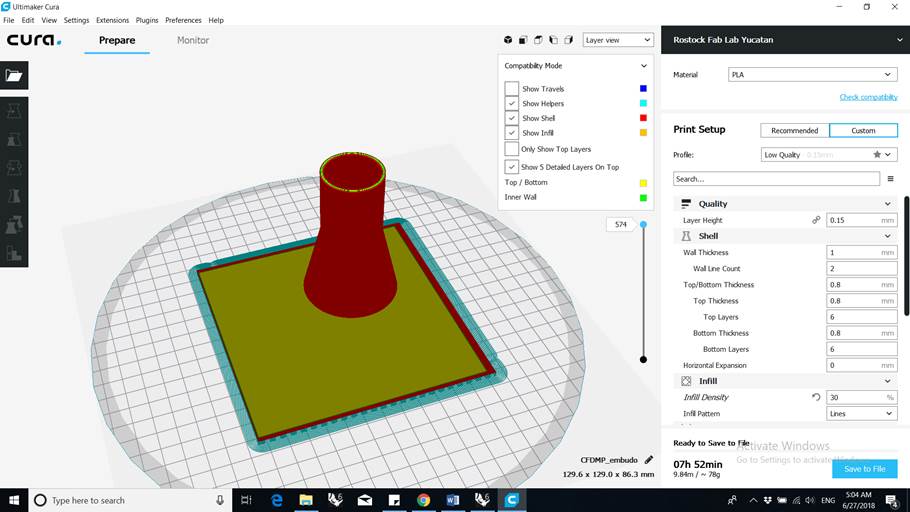The width and height of the screenshot is (910, 512).
Task: Open Task View on the taskbar
Action: pos(246,500)
